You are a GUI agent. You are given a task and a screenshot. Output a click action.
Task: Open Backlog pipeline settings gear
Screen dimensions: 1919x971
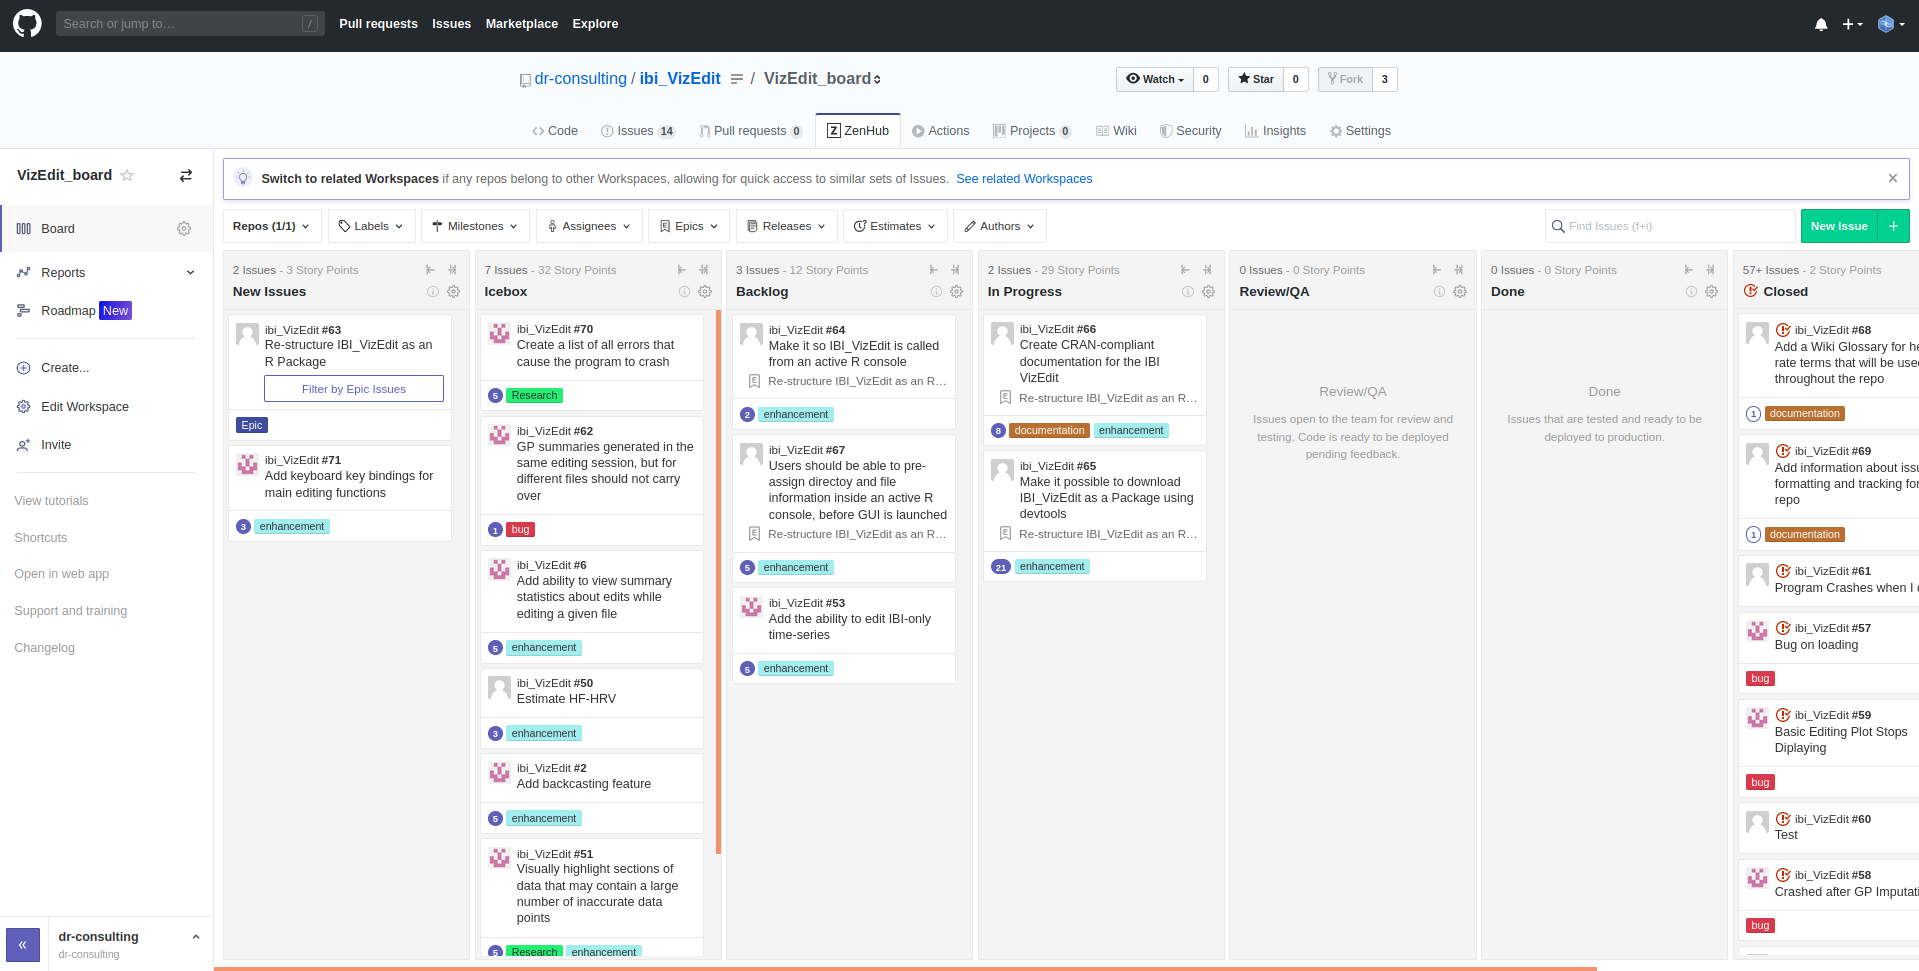[956, 292]
